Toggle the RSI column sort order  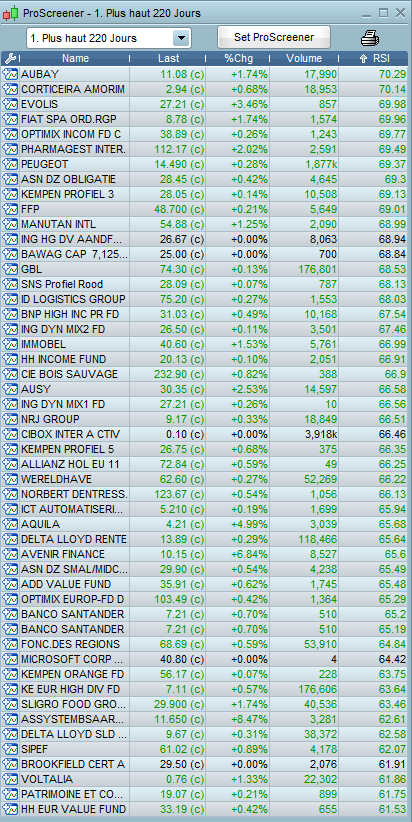(374, 59)
